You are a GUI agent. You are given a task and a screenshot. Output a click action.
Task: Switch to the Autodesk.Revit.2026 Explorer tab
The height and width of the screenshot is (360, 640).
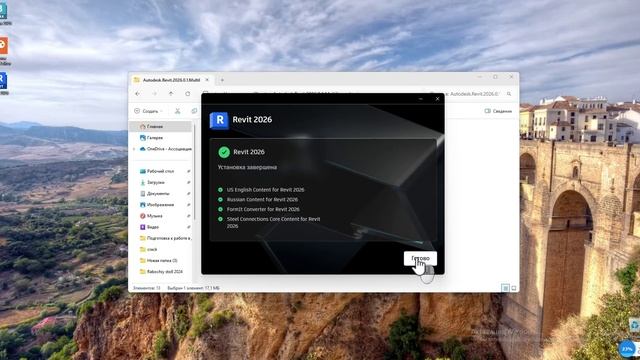[x=171, y=80]
